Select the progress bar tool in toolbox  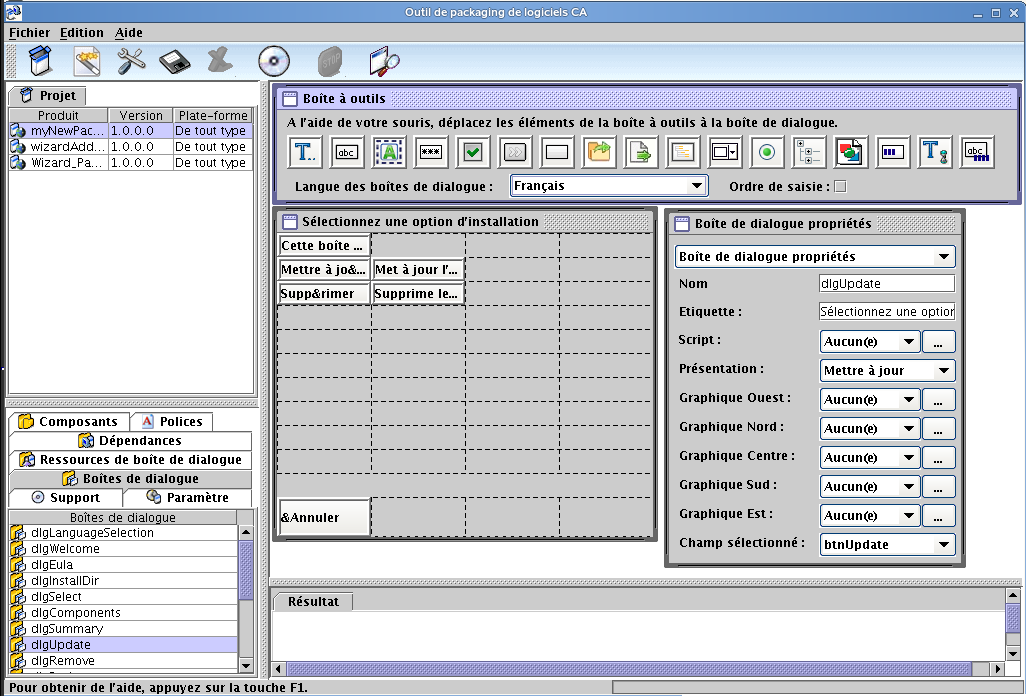[893, 152]
